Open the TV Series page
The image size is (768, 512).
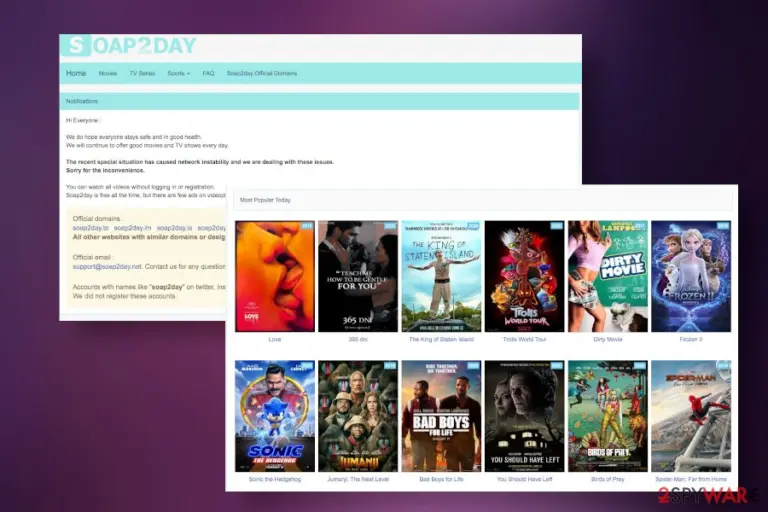coord(142,73)
